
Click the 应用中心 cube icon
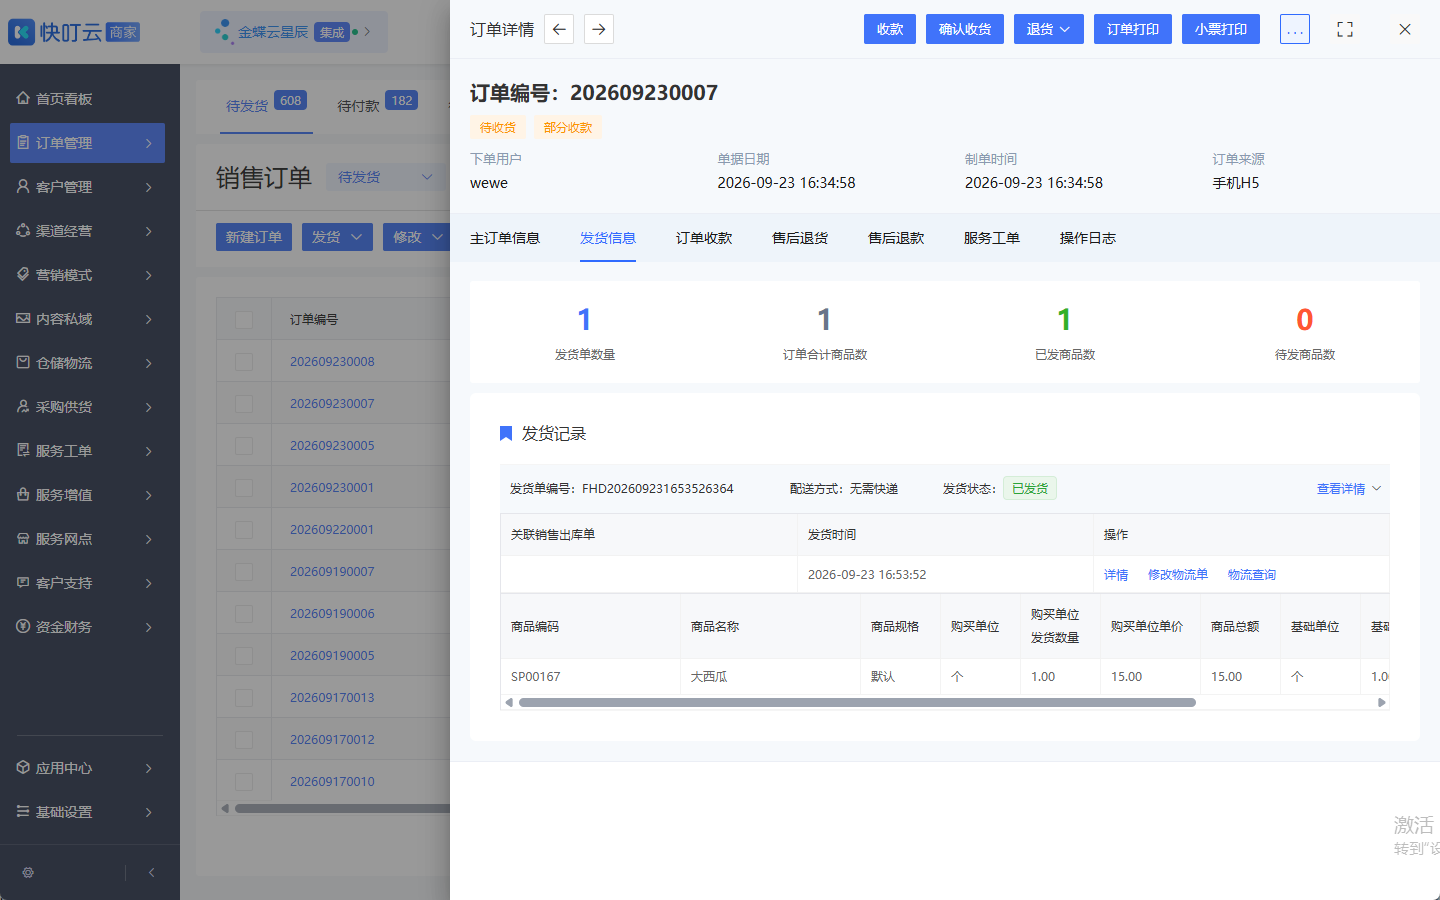[23, 767]
